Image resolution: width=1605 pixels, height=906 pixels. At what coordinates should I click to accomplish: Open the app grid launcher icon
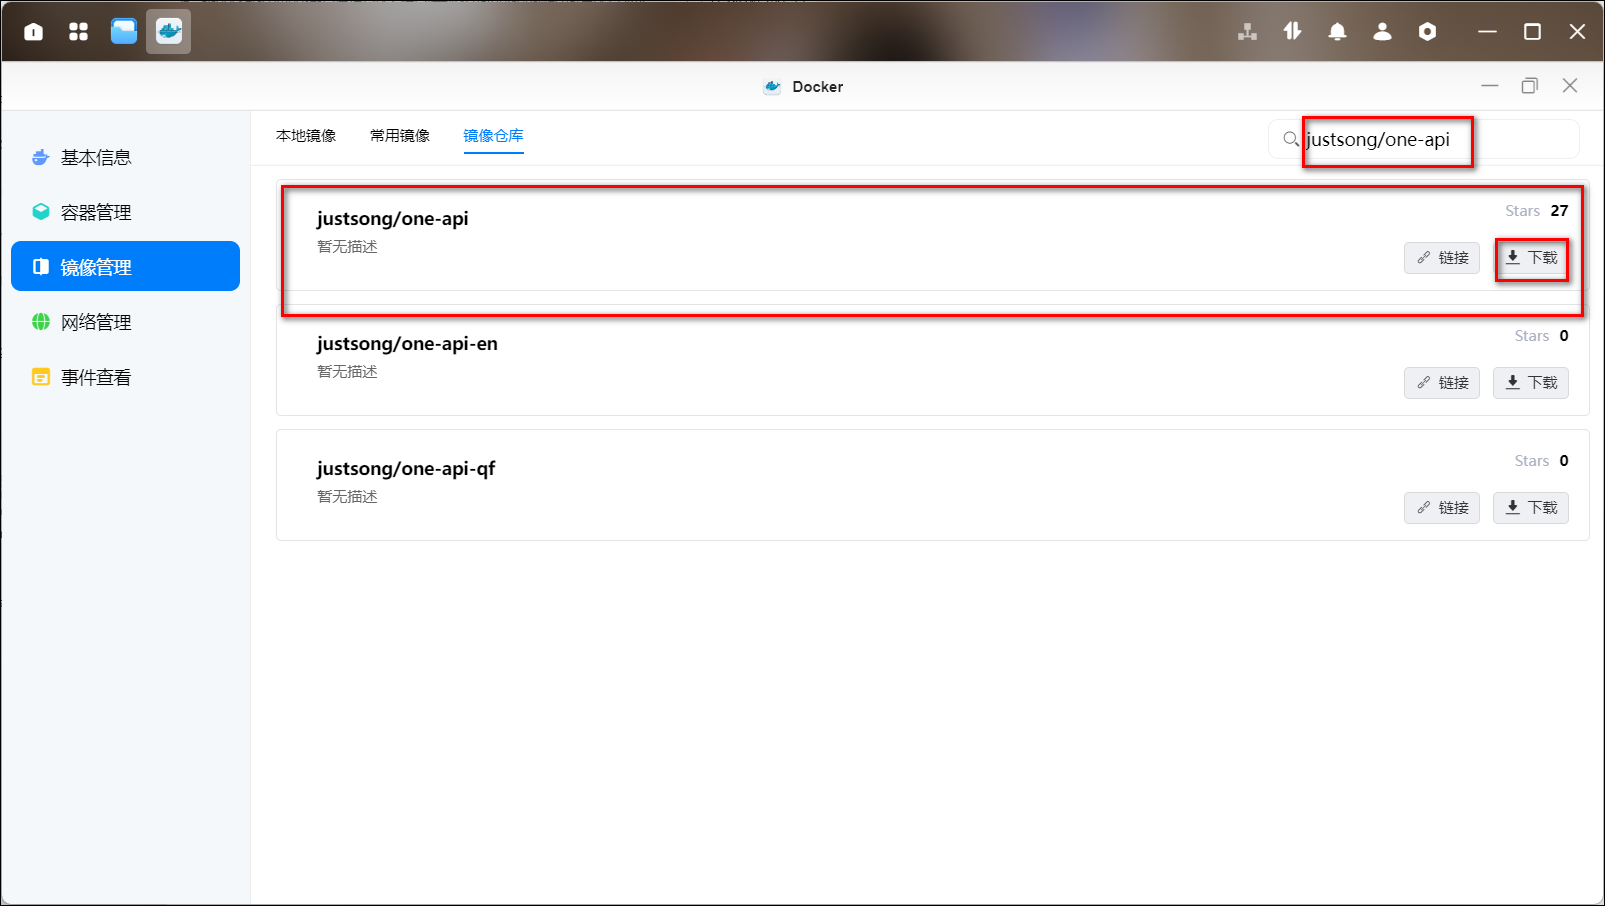[x=78, y=32]
